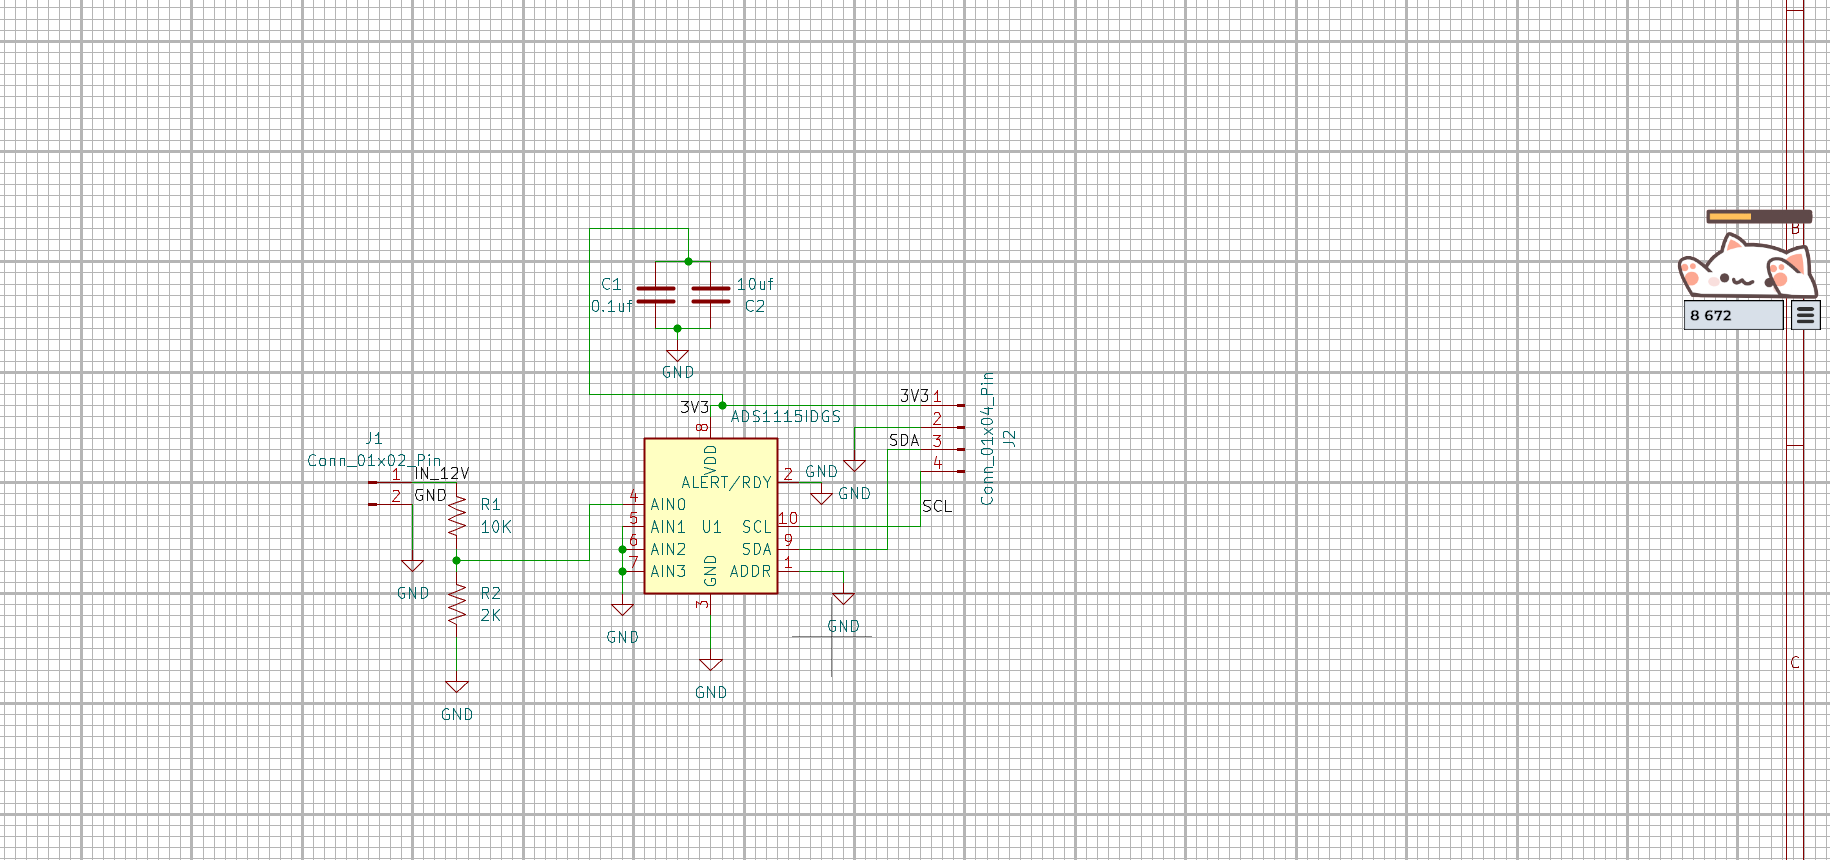Click the AIN3 pin name on U1
The height and width of the screenshot is (860, 1830).
(668, 571)
